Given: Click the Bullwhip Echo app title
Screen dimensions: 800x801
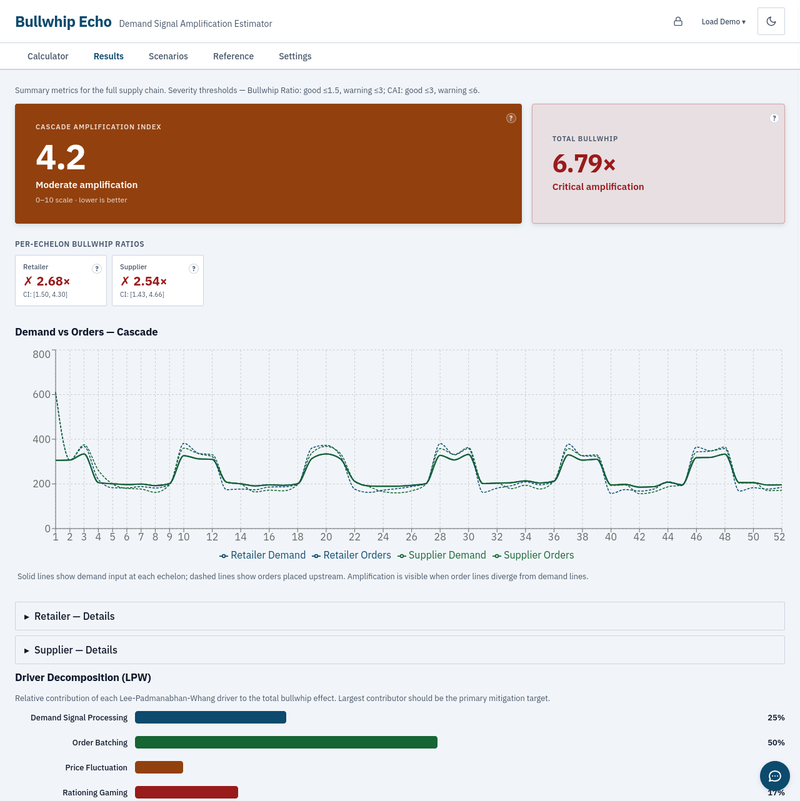Looking at the screenshot, I should click(63, 22).
